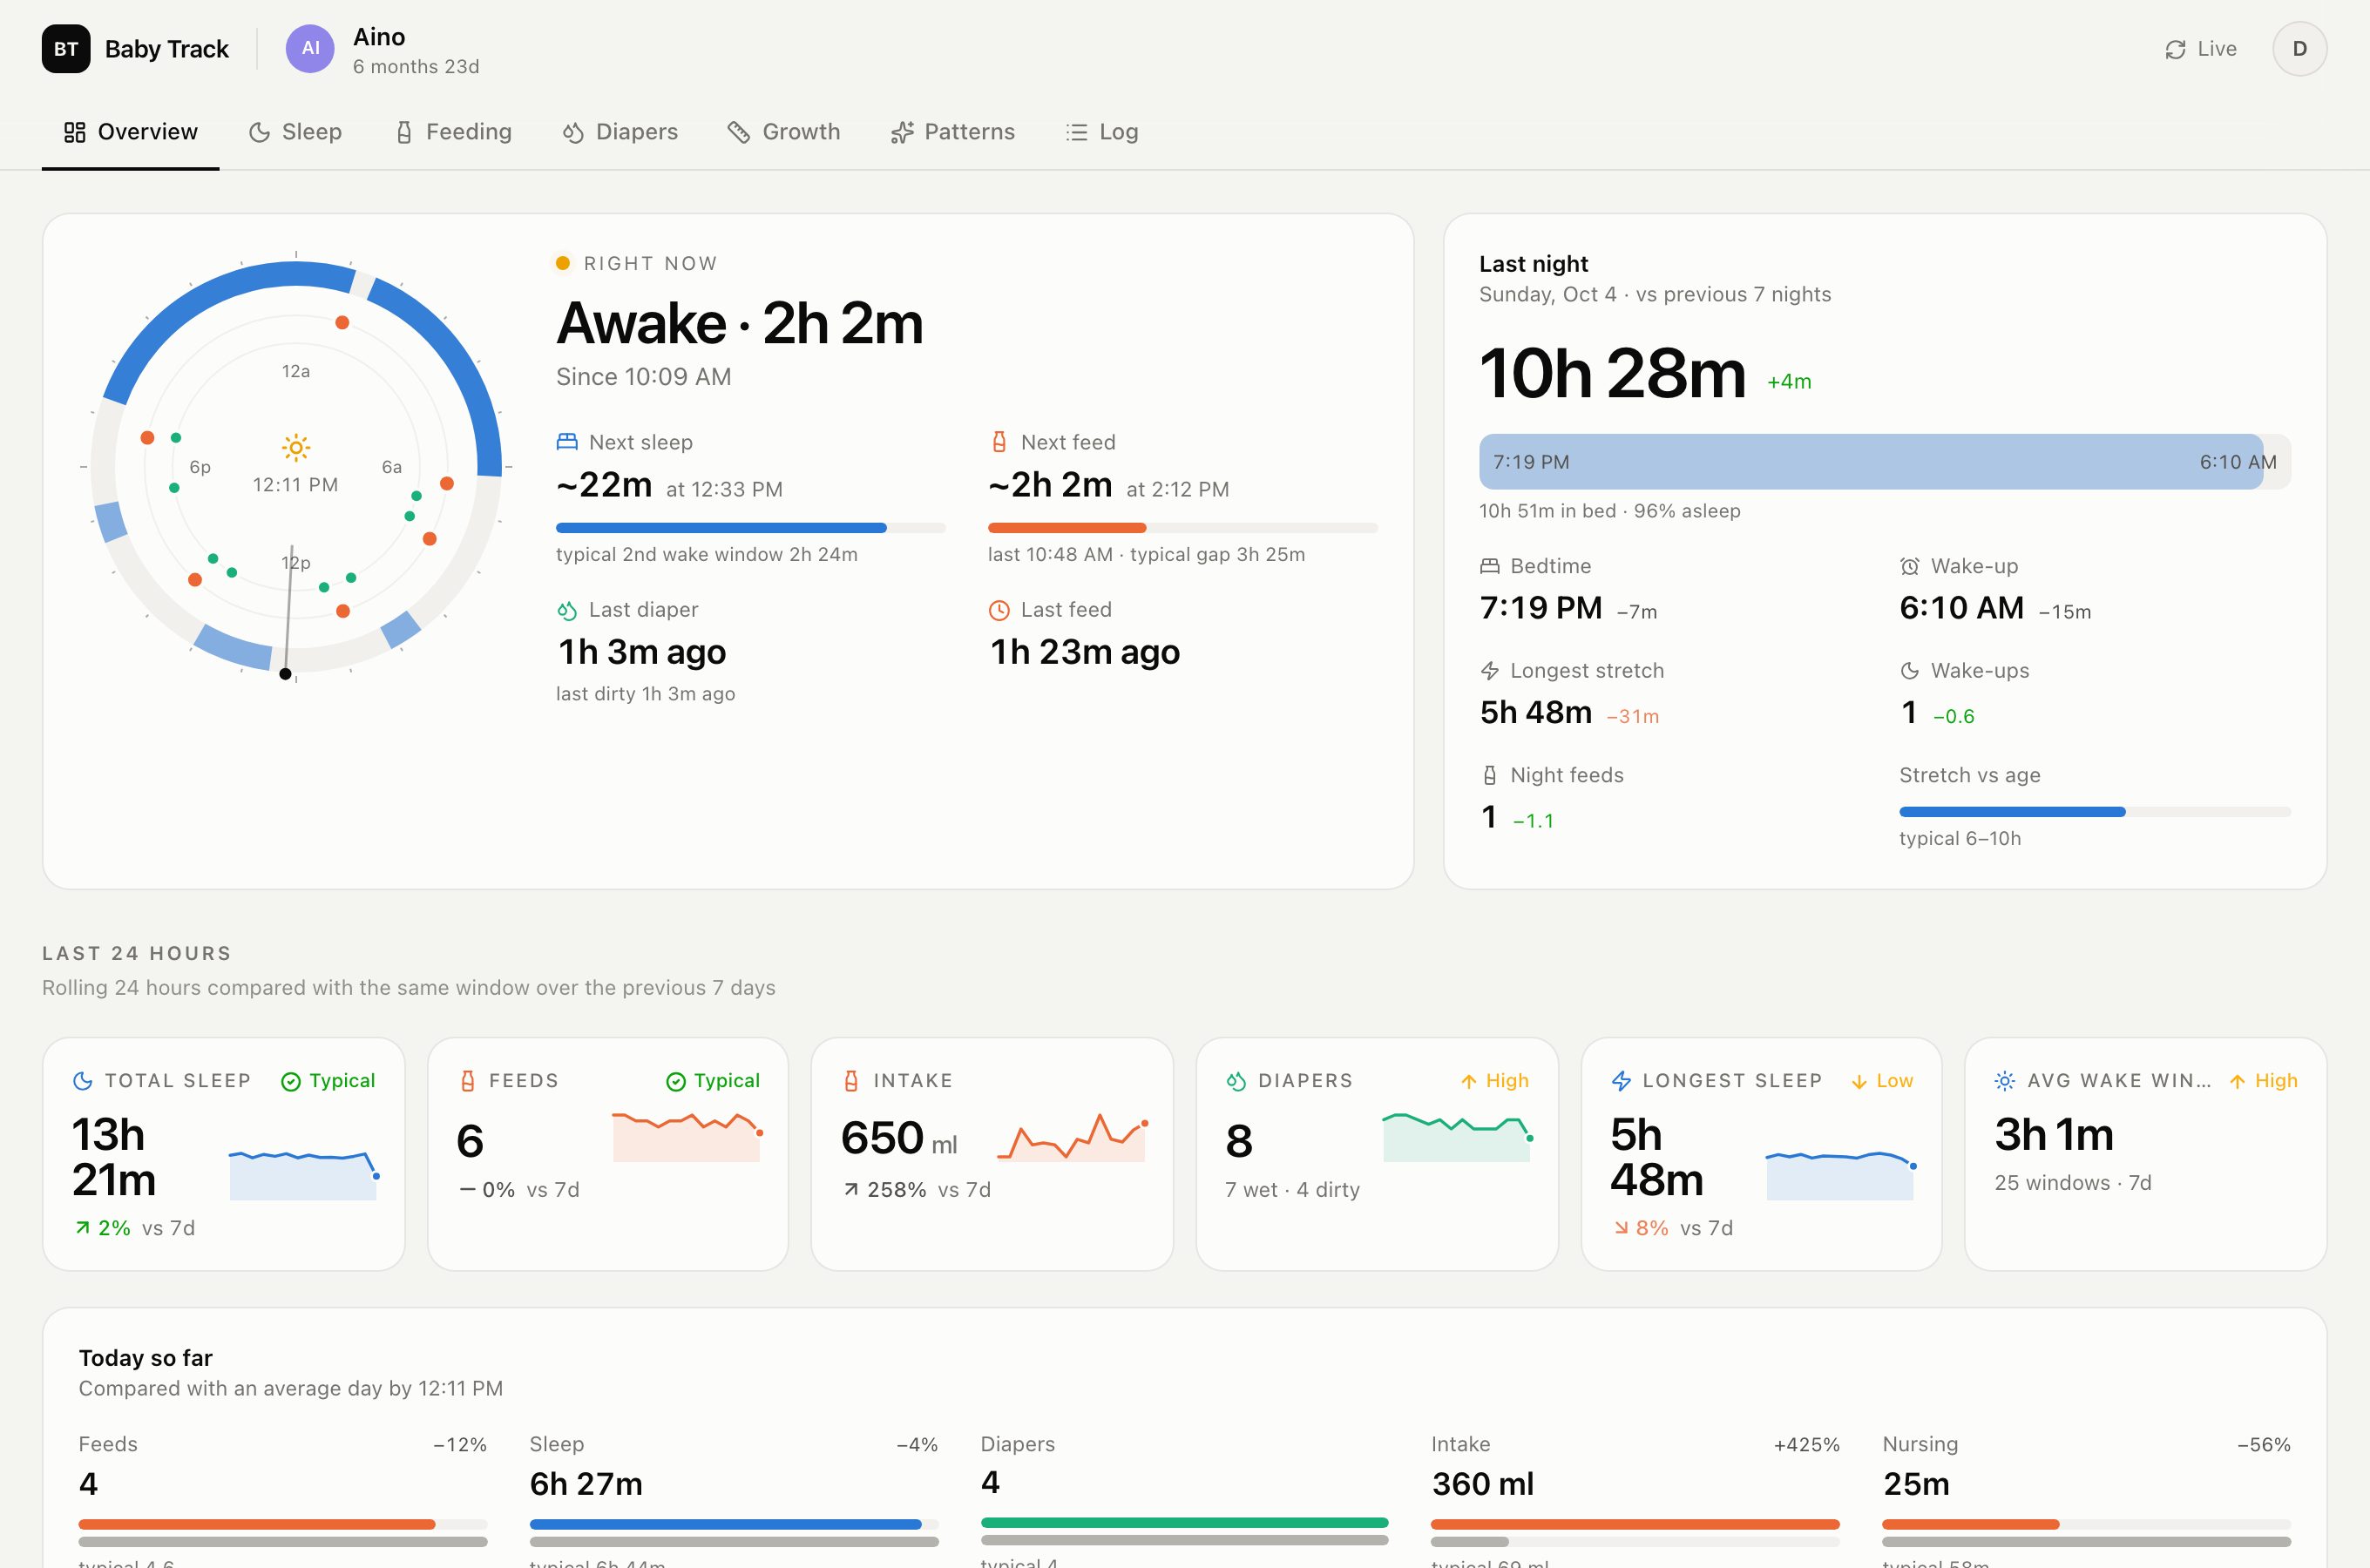Screen dimensions: 2370x1568
Task: Click the Intake 360 ml today value
Action: [x=1483, y=1484]
